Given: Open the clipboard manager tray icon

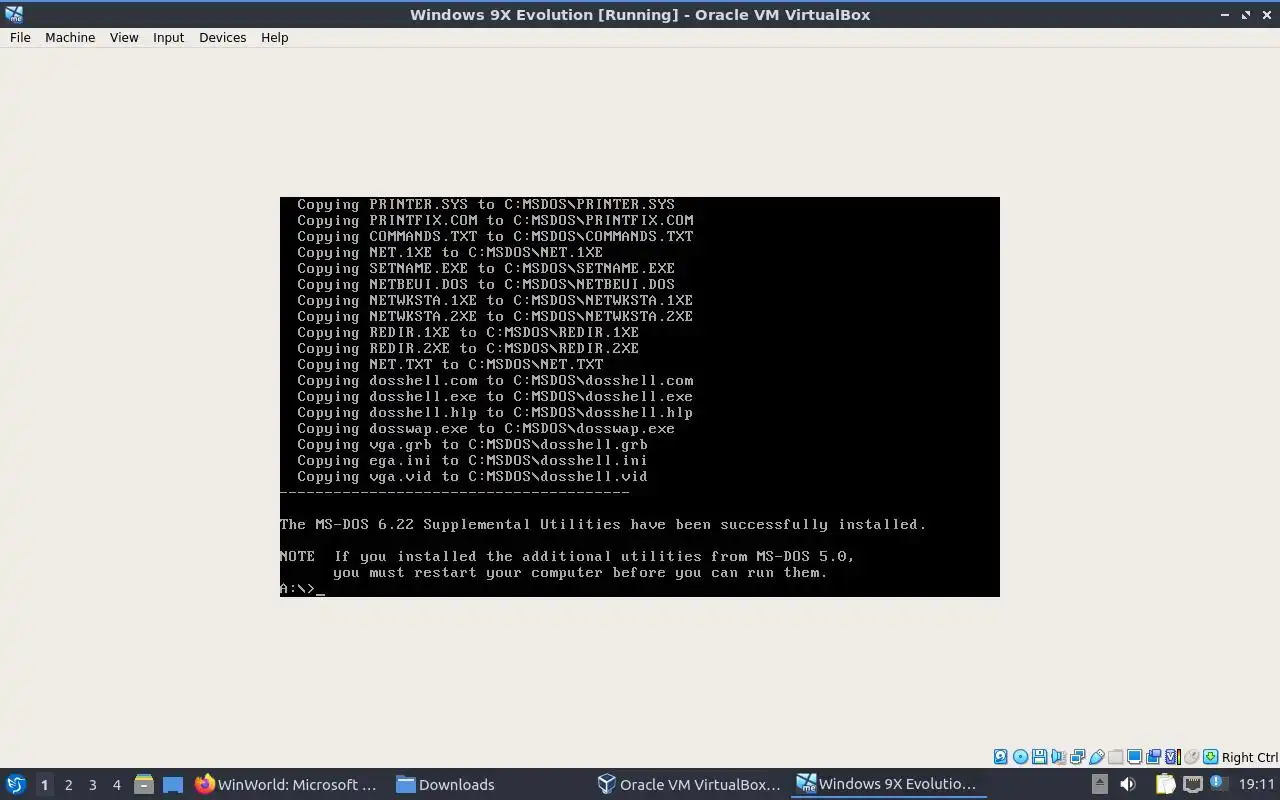Looking at the screenshot, I should click(x=1166, y=784).
